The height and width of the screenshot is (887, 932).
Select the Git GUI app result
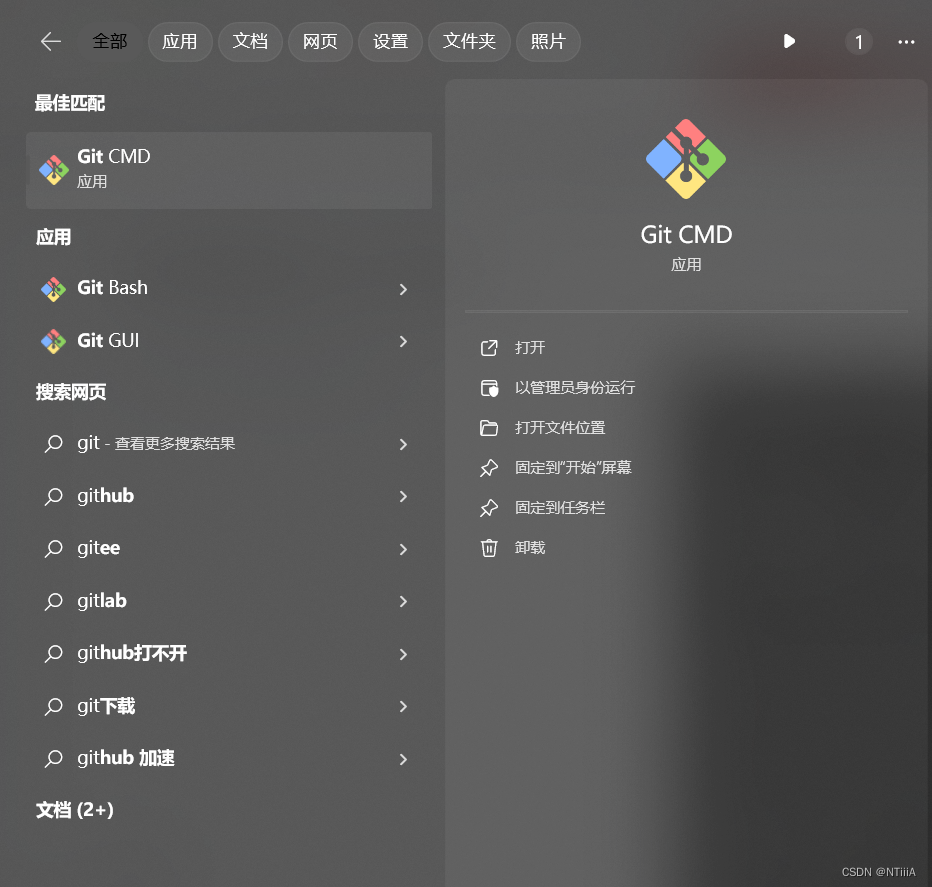point(229,341)
